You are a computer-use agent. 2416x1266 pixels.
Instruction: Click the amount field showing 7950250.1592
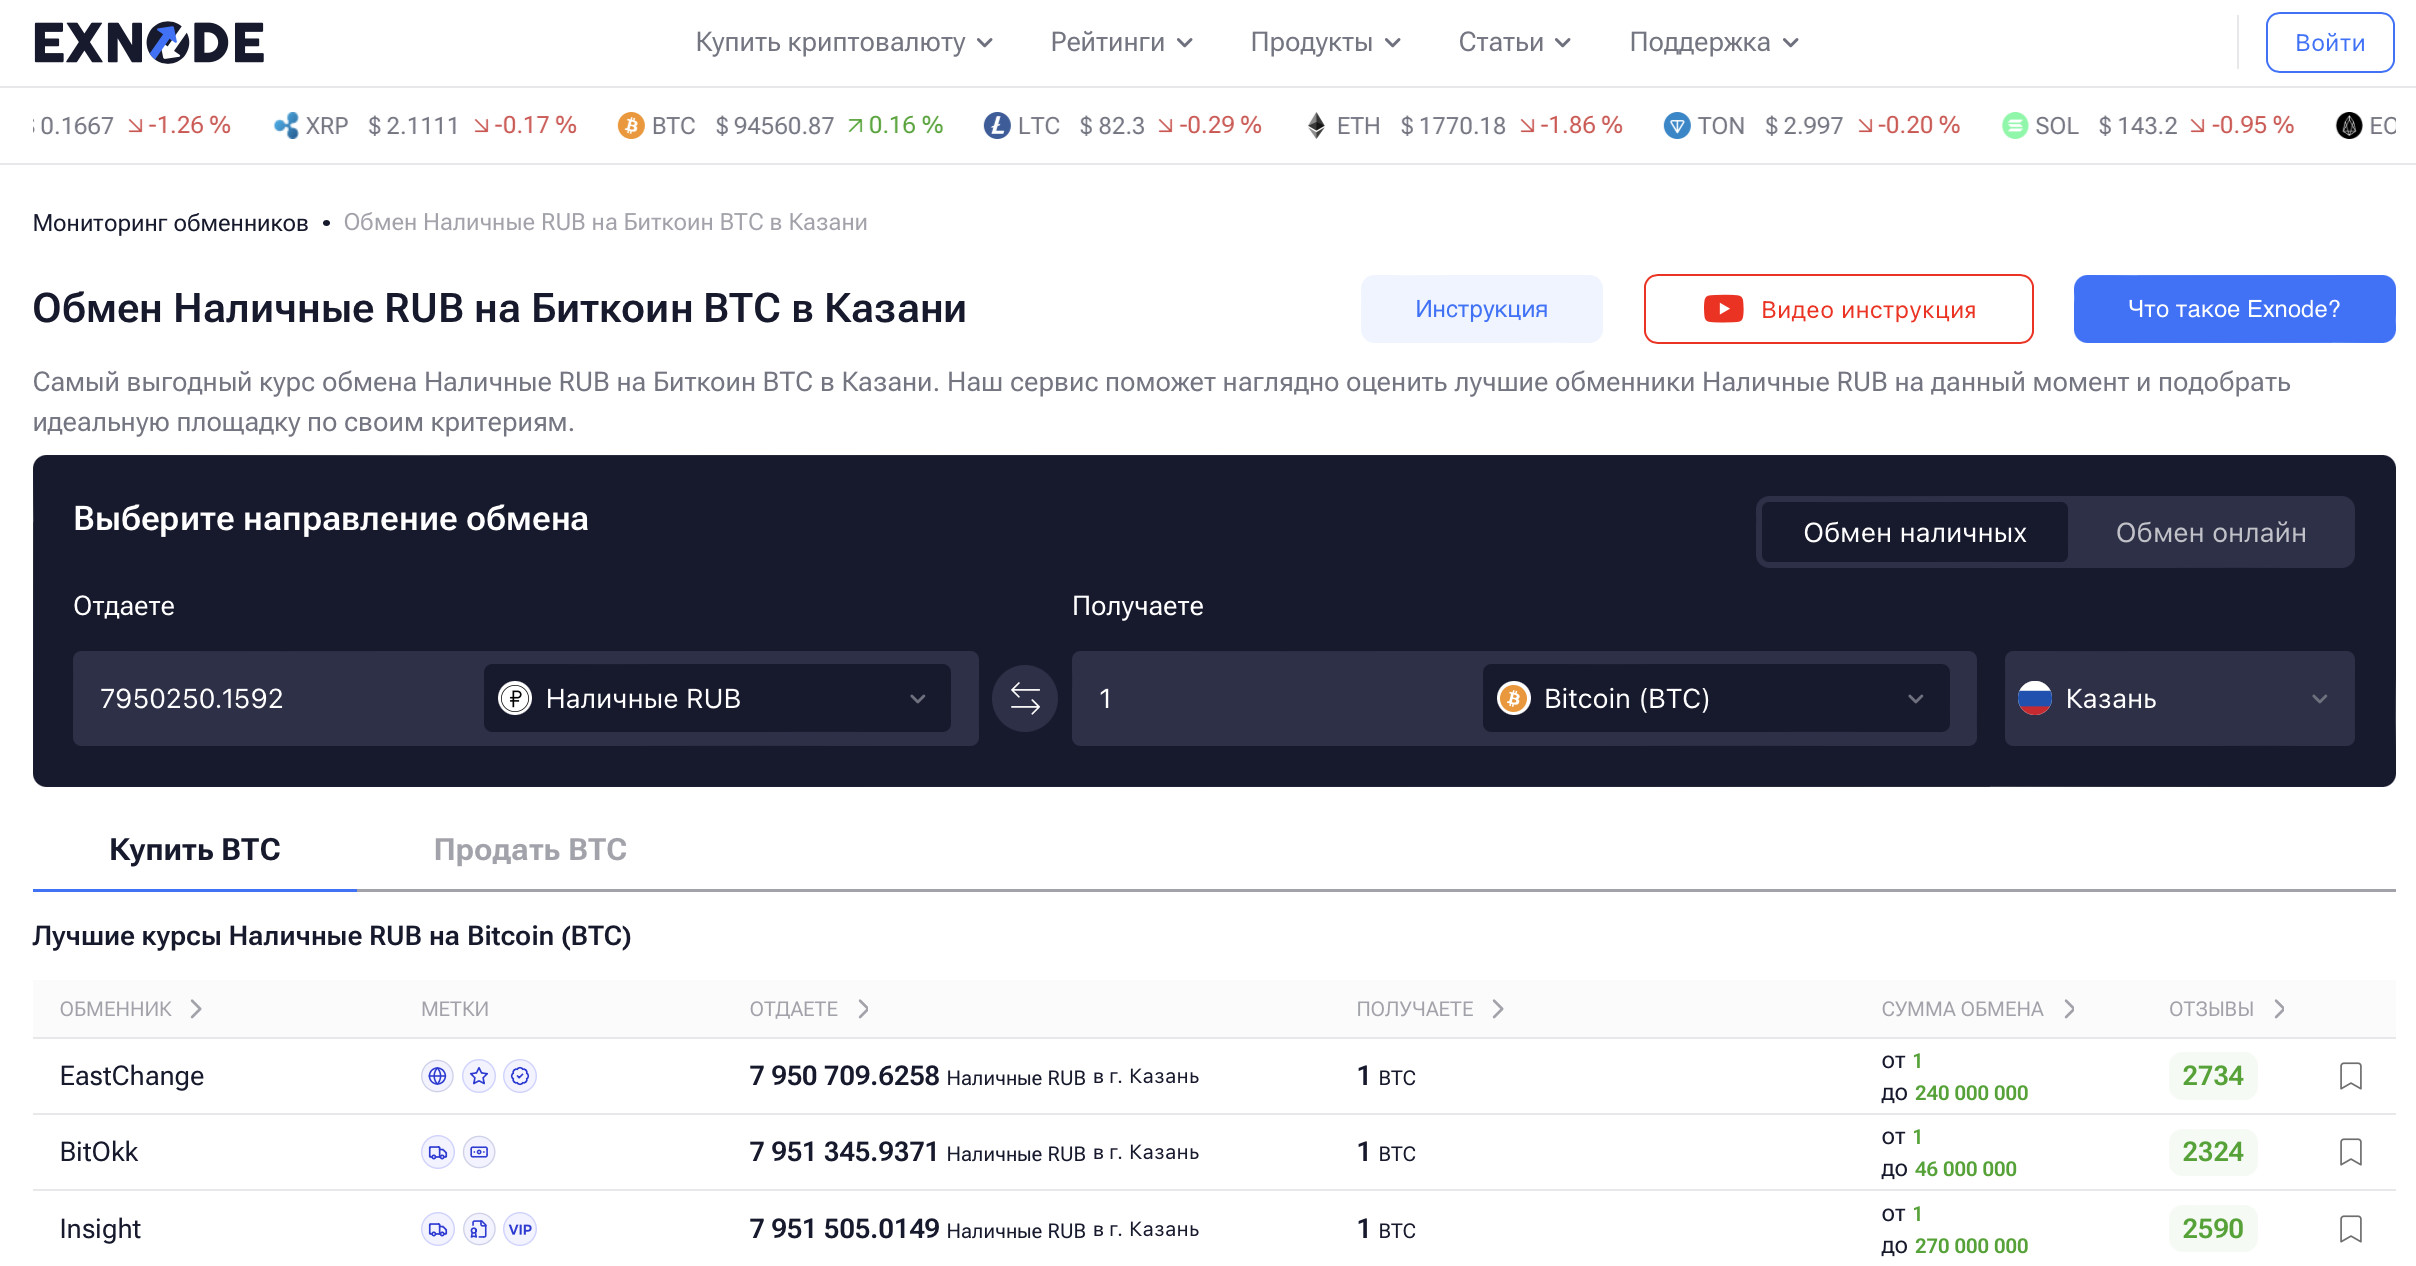pyautogui.click(x=270, y=698)
